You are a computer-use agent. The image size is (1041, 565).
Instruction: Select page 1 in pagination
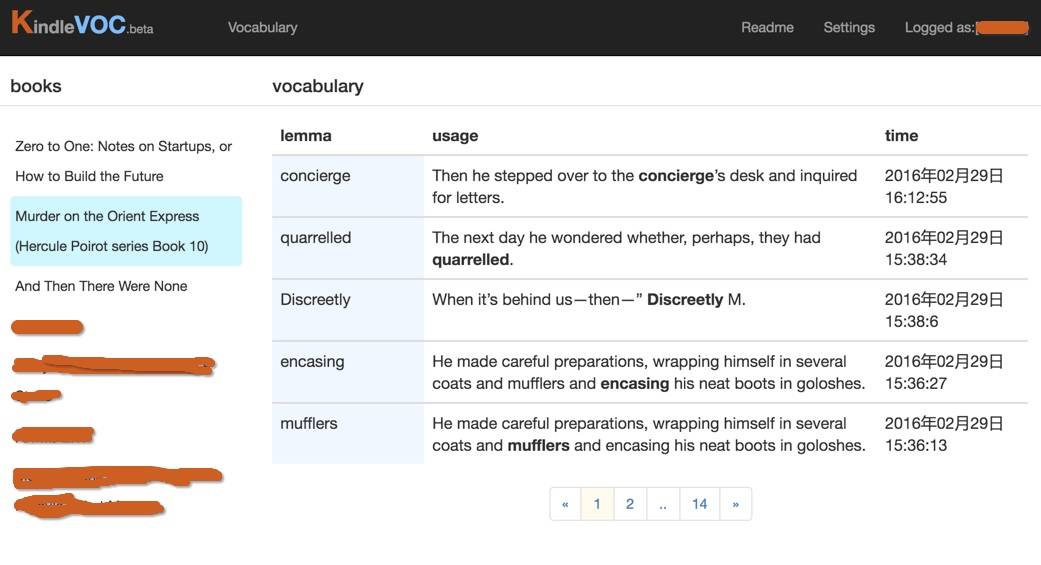597,504
